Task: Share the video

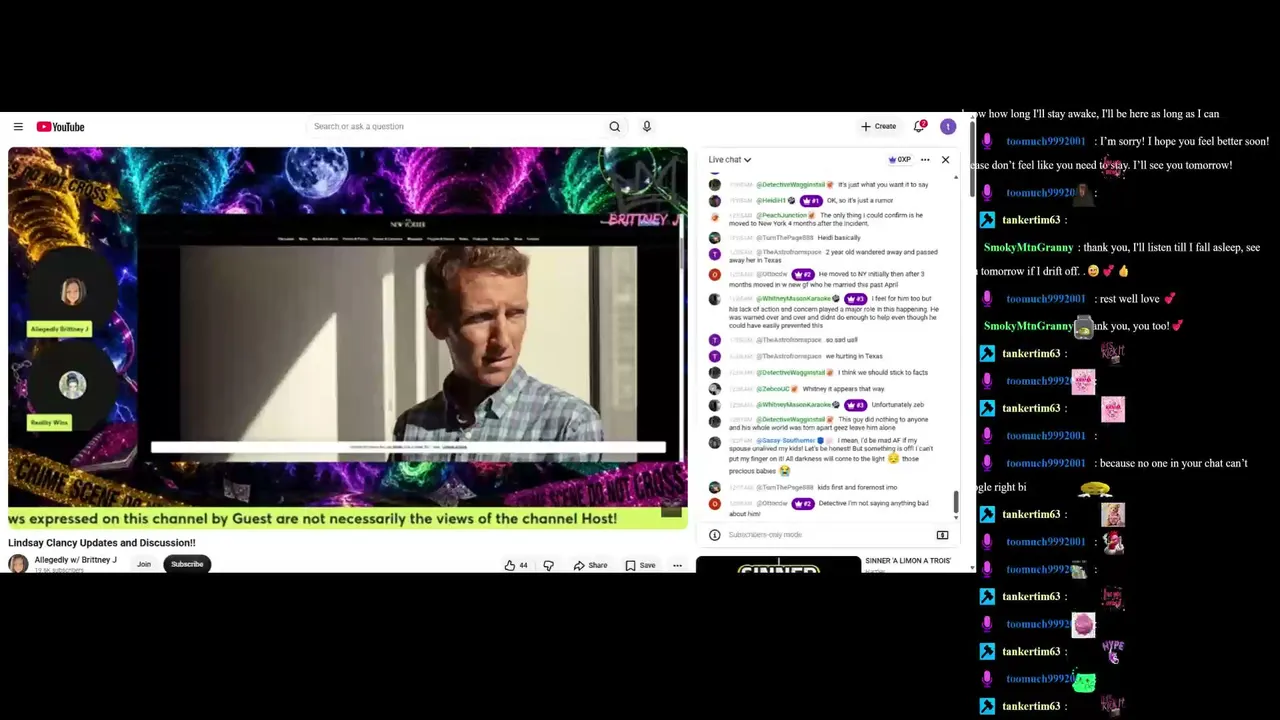Action: pos(590,565)
